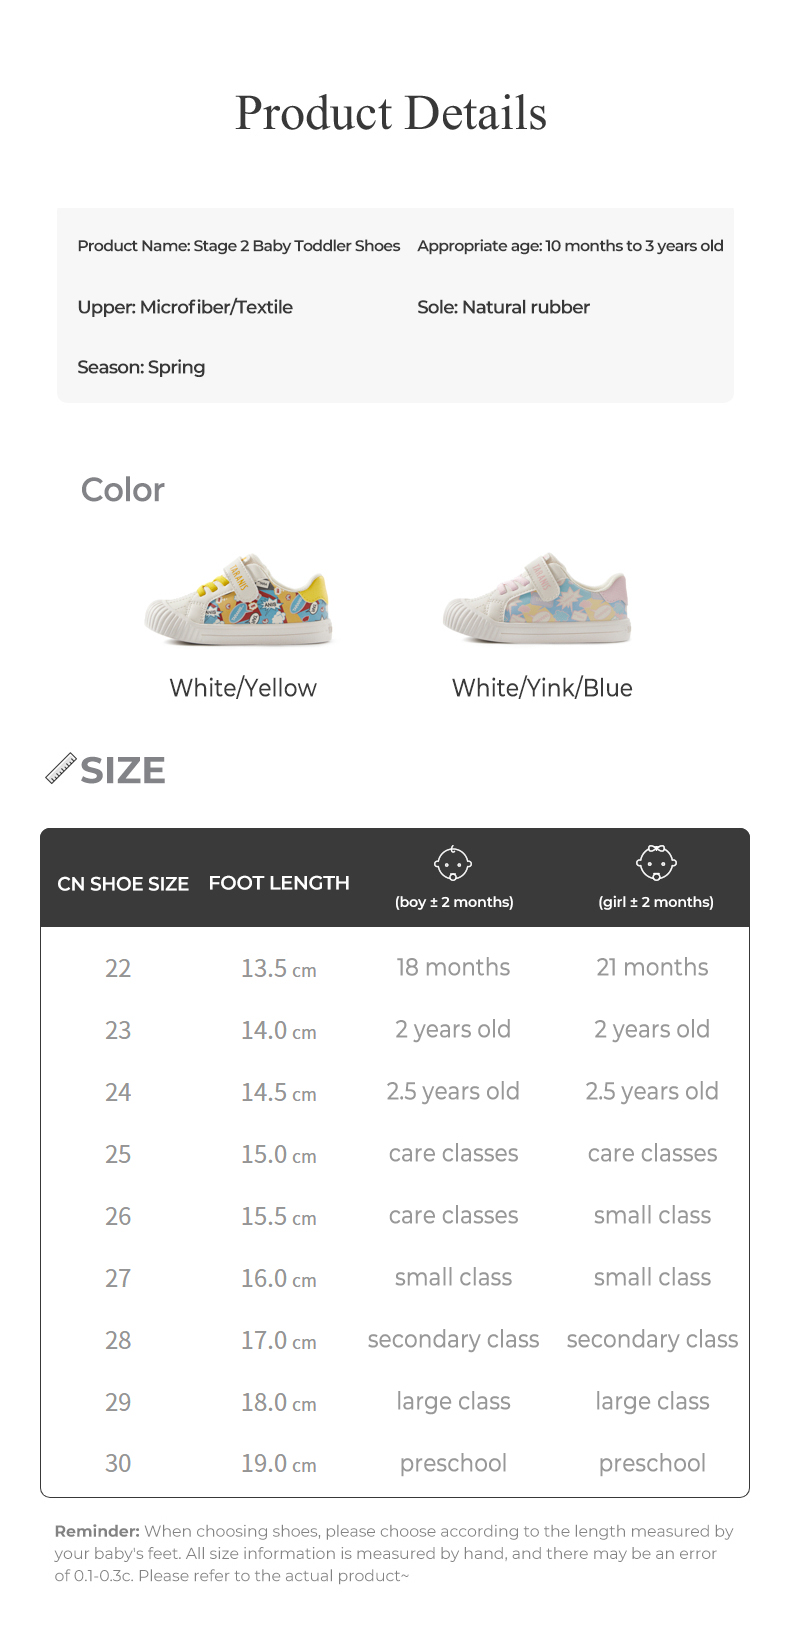Click the girl face icon with bows
790x1636 pixels.
(656, 862)
